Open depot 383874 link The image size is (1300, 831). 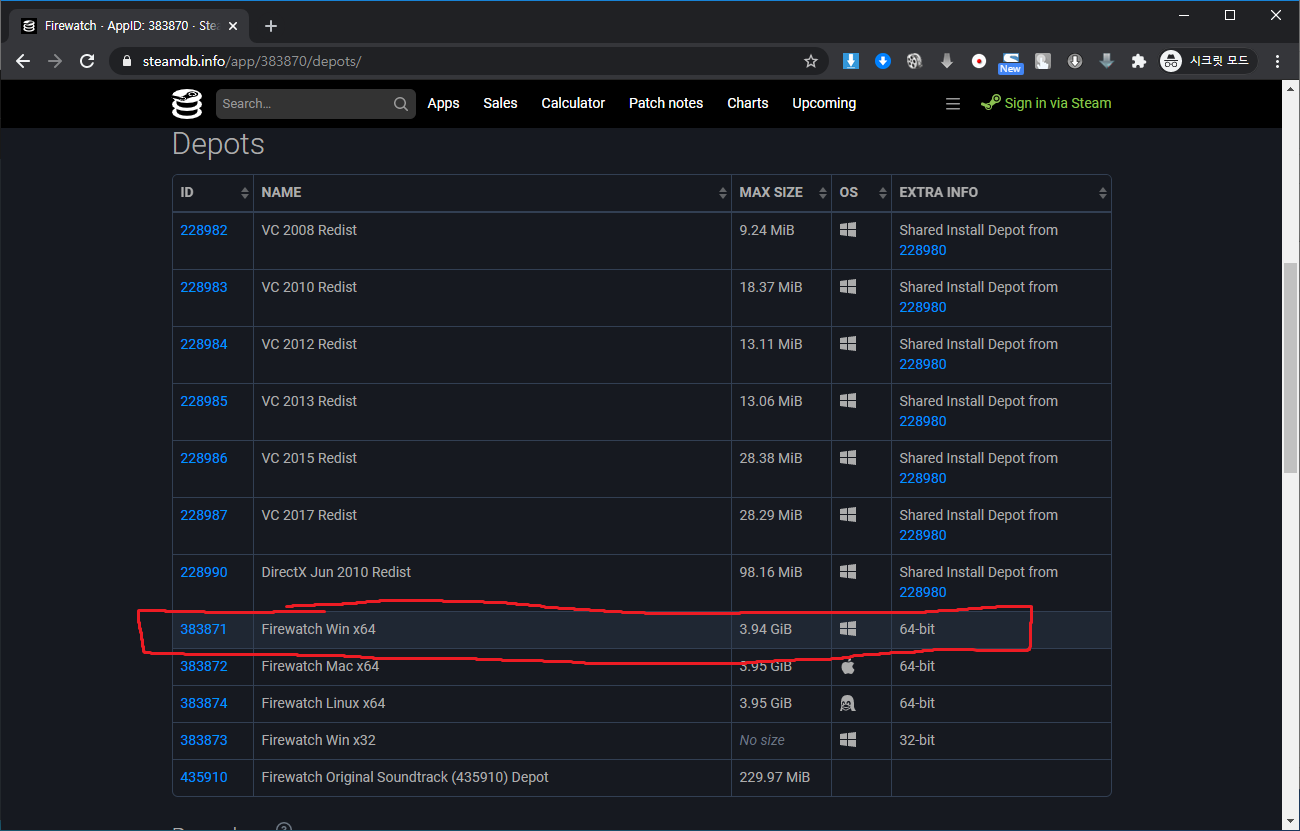coord(204,703)
